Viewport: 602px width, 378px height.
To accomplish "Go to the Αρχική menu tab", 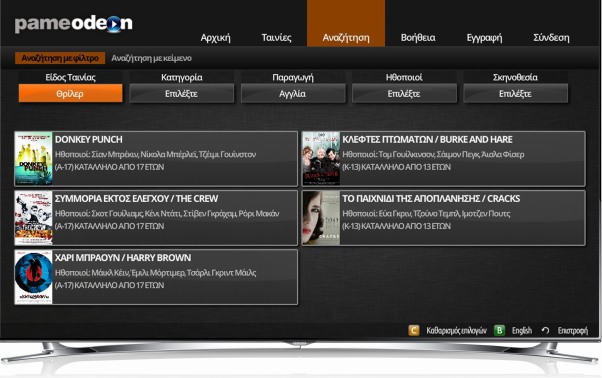I will pos(215,38).
